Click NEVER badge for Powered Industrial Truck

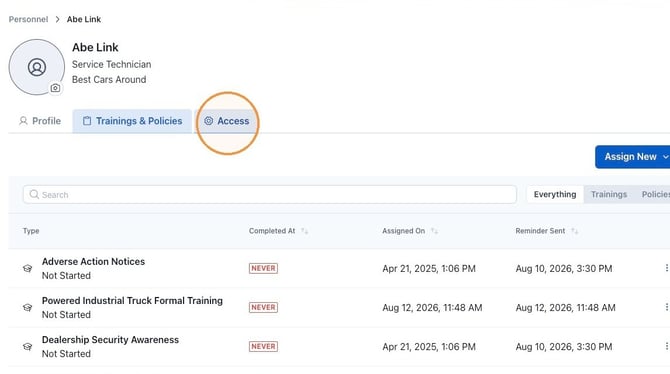click(x=263, y=307)
